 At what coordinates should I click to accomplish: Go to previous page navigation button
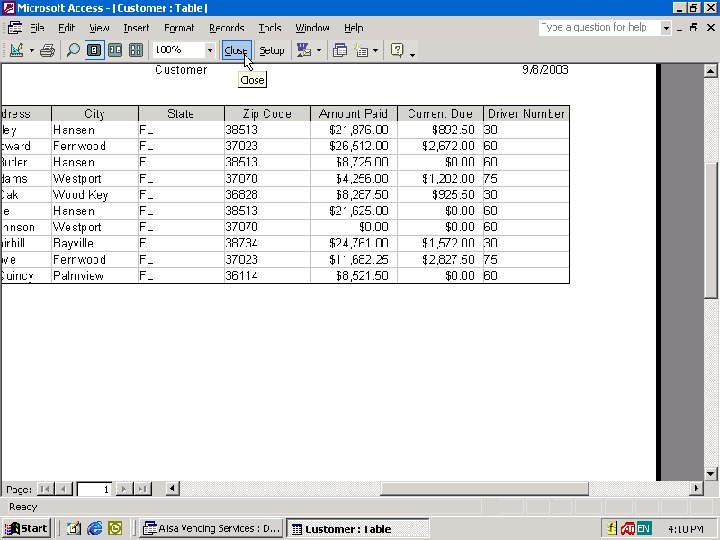click(63, 489)
